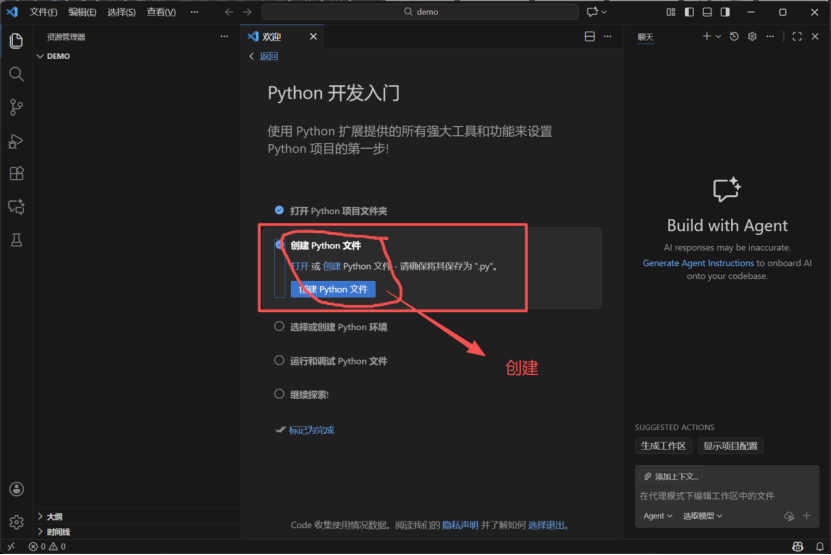This screenshot has width=831, height=555.
Task: Open new chat dropdown arrow
Action: point(718,37)
